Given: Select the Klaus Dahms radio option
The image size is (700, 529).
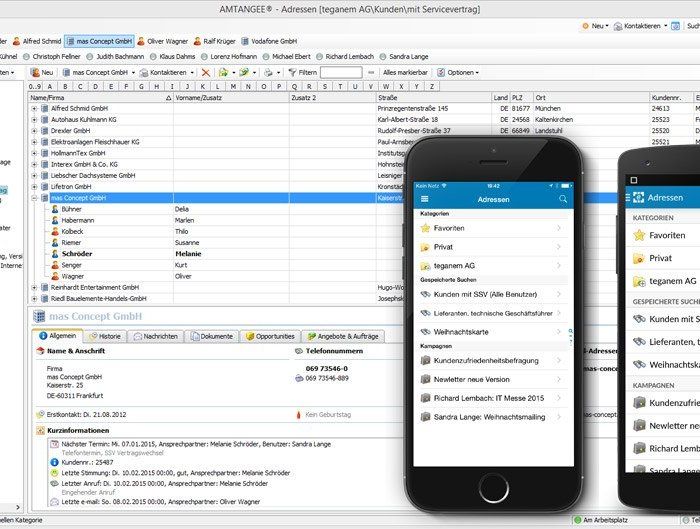Looking at the screenshot, I should (153, 57).
